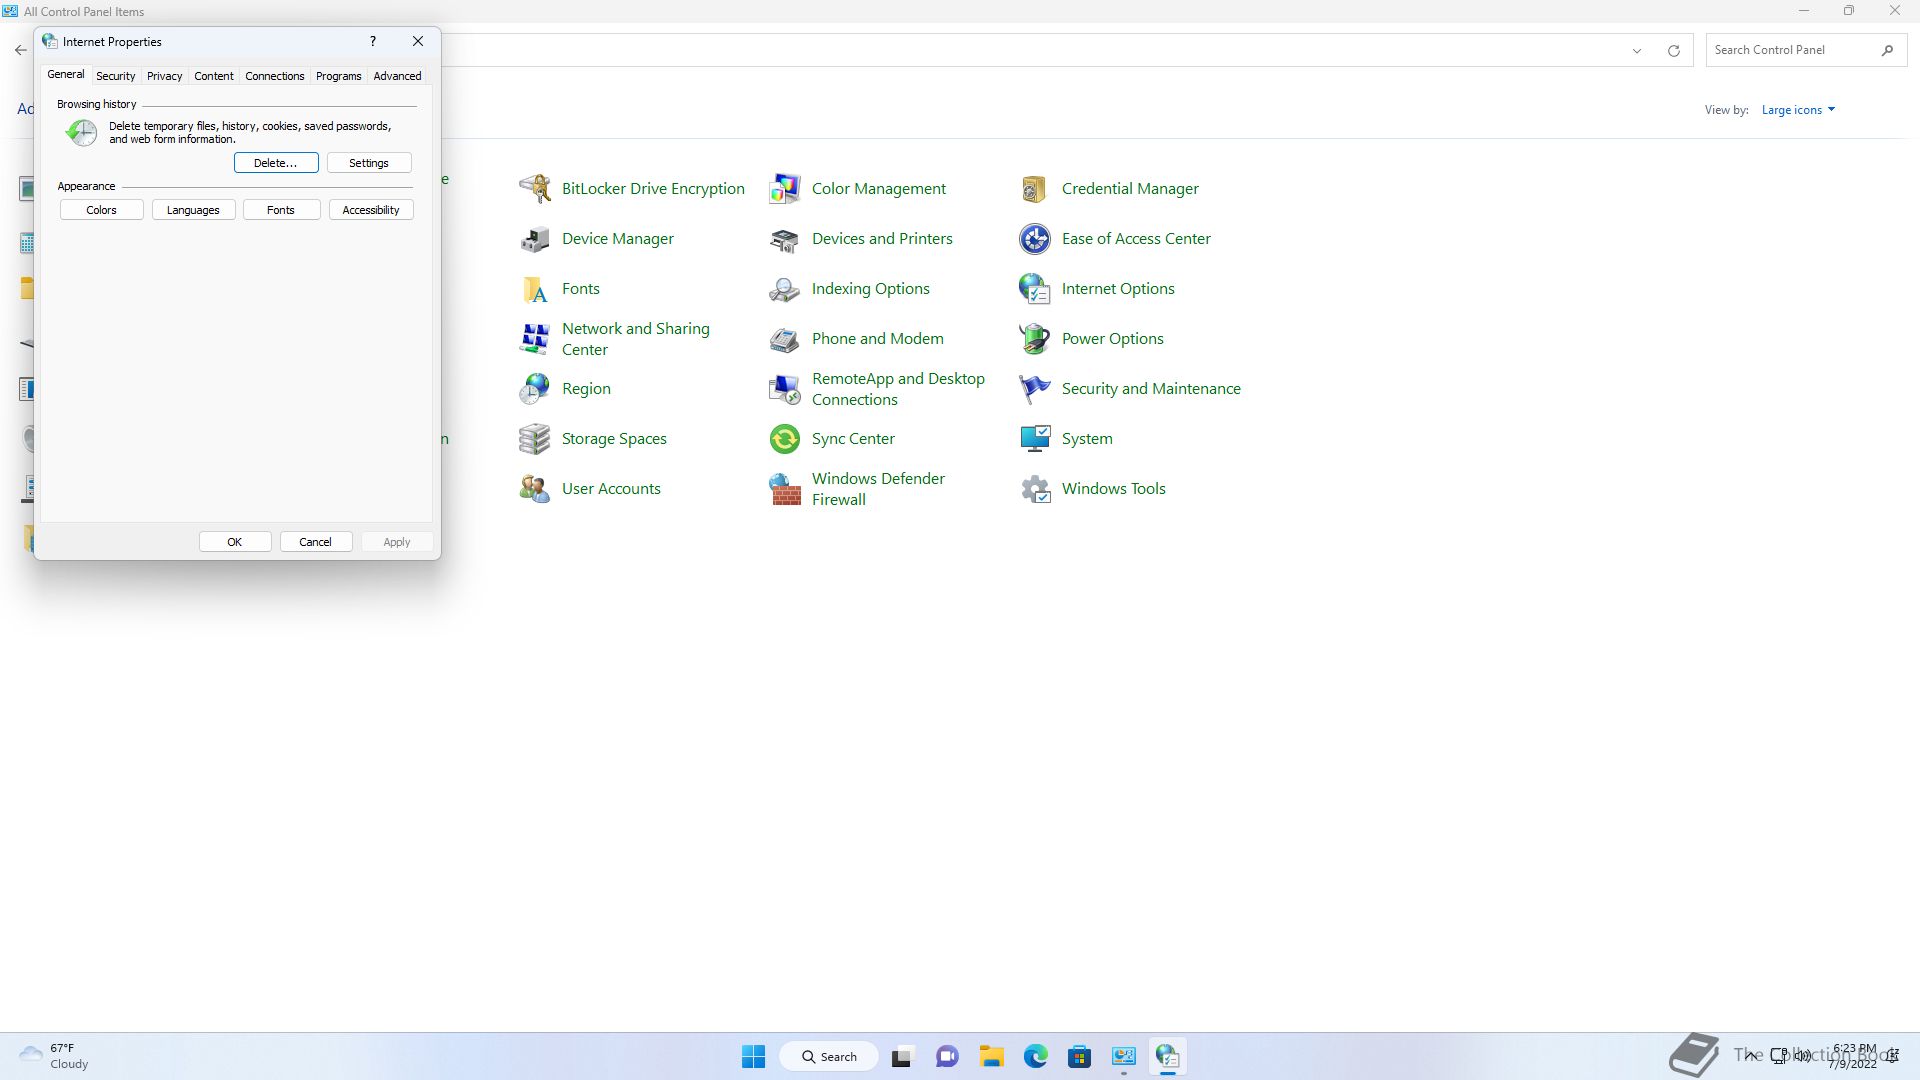Open Storage Spaces icon
1920x1080 pixels.
535,438
